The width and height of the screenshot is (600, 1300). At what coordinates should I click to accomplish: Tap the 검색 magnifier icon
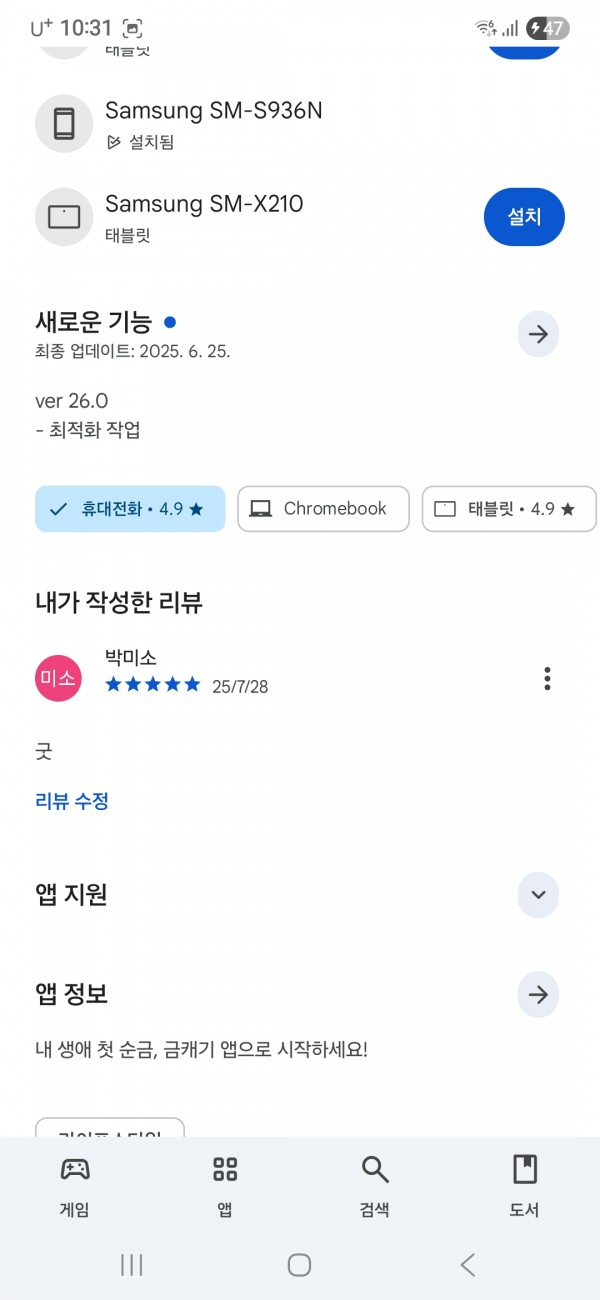pyautogui.click(x=375, y=1168)
